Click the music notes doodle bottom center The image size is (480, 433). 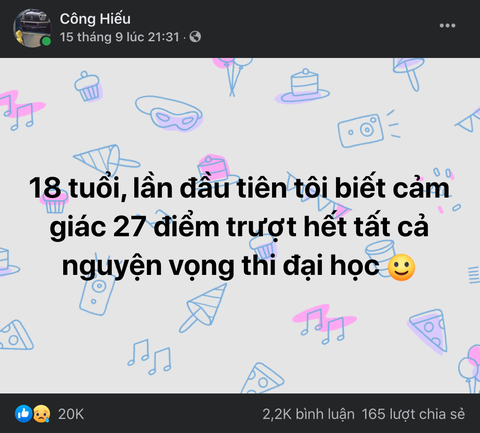click(150, 357)
